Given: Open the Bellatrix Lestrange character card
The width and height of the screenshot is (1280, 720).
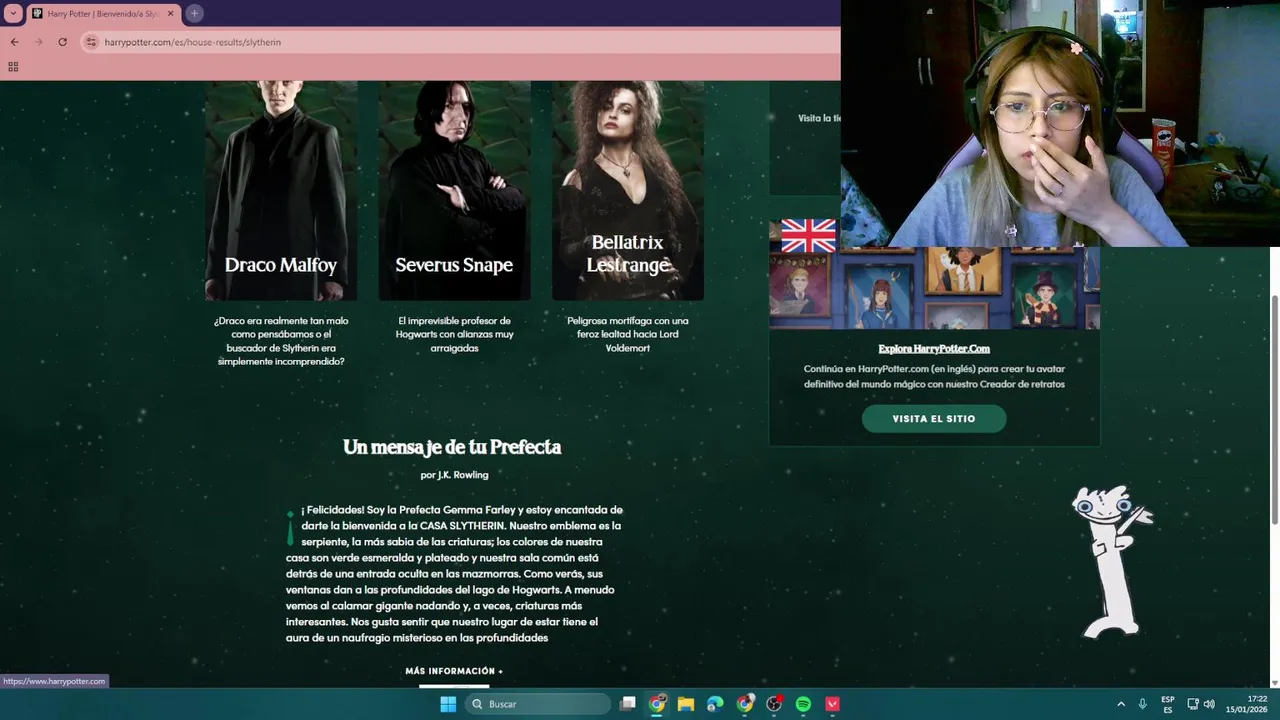Looking at the screenshot, I should (x=628, y=190).
